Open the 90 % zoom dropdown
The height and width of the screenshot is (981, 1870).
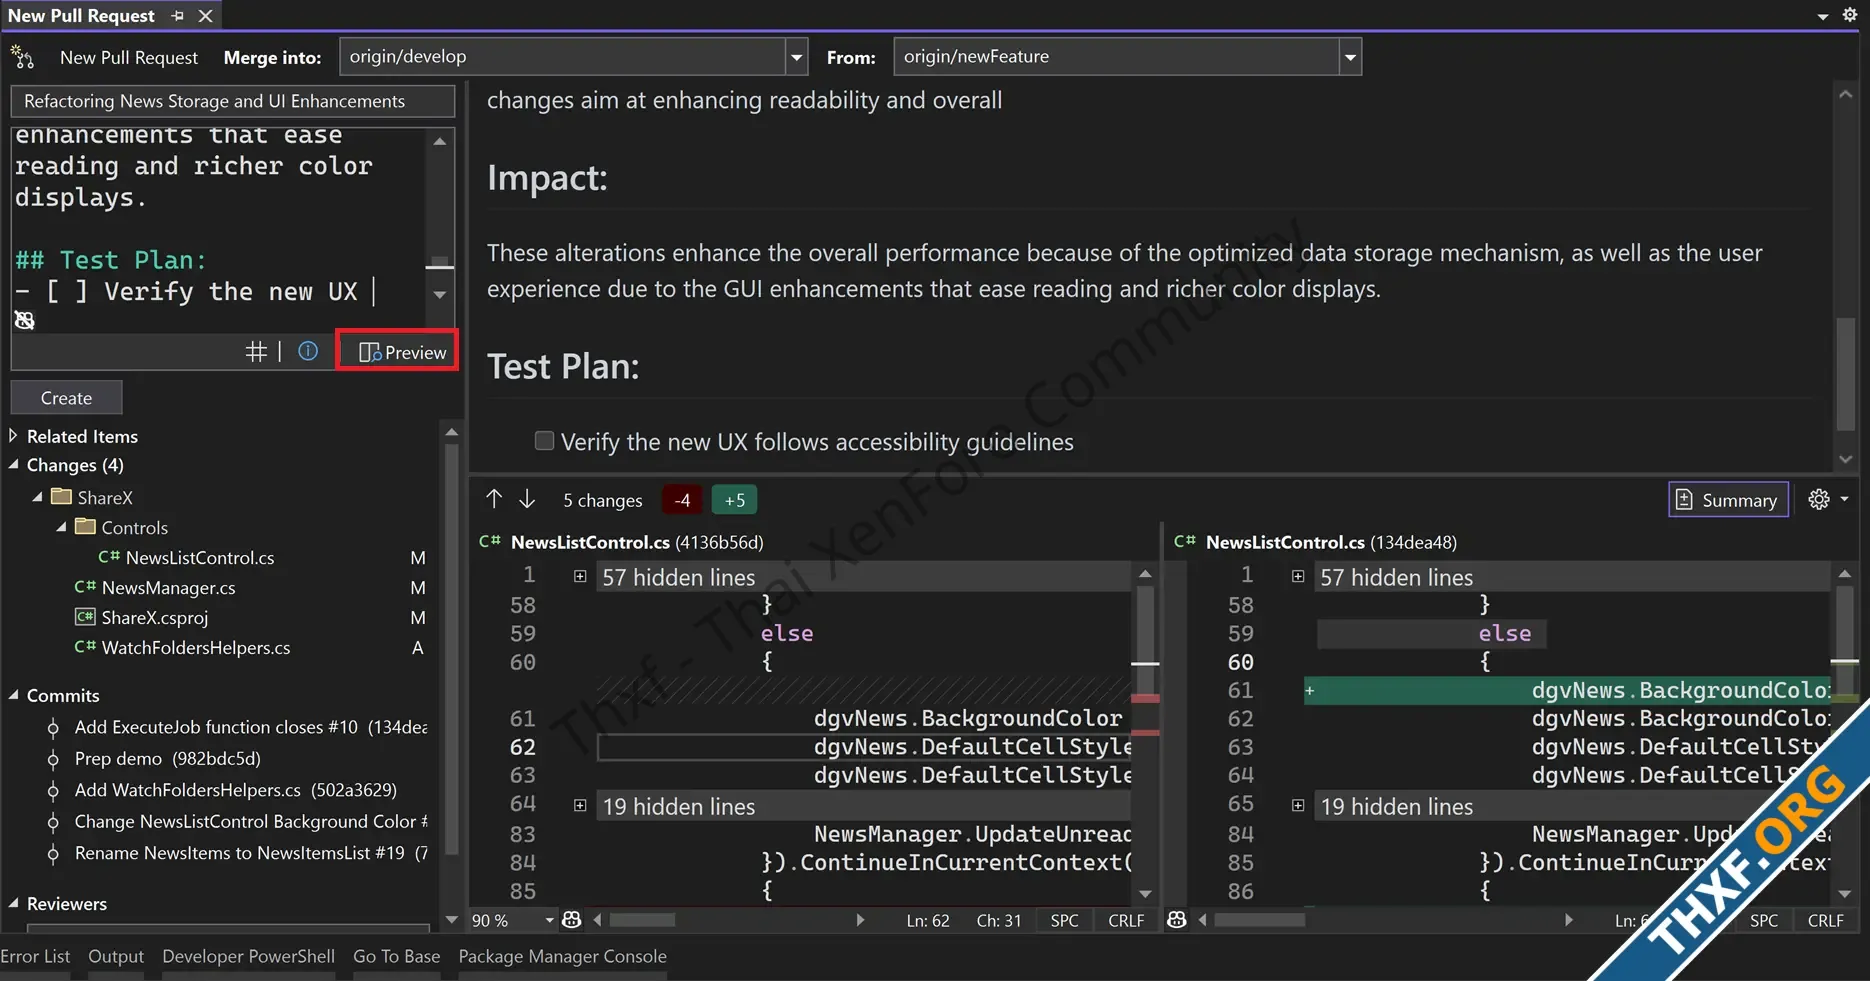click(549, 920)
